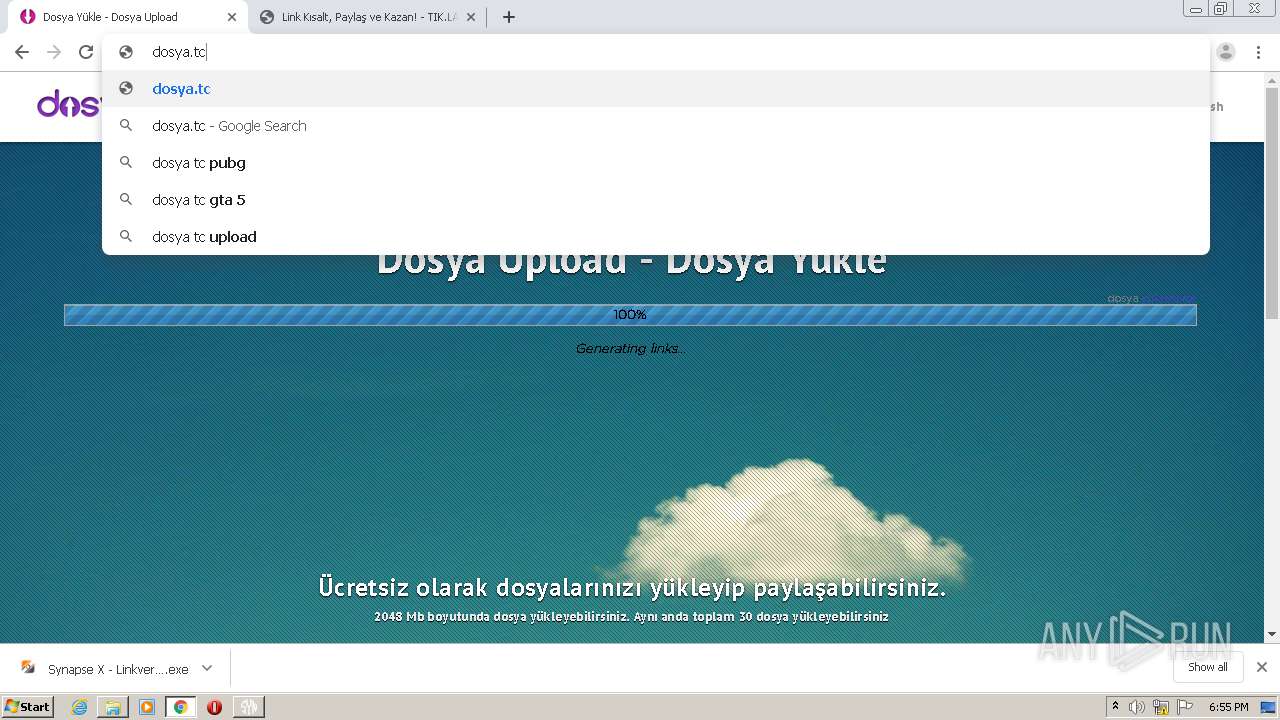Image resolution: width=1280 pixels, height=720 pixels.
Task: Click the address bar containing dosya.tc
Action: click(x=656, y=52)
